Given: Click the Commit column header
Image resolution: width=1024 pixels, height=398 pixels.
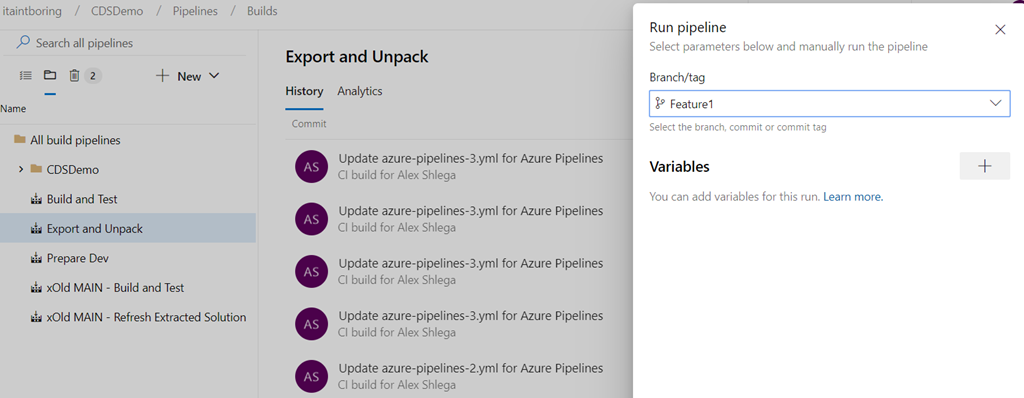Looking at the screenshot, I should pyautogui.click(x=309, y=124).
